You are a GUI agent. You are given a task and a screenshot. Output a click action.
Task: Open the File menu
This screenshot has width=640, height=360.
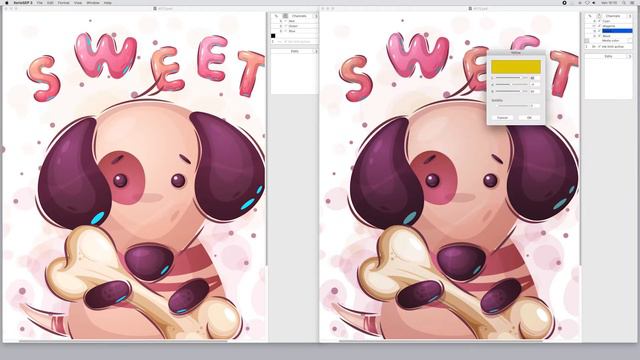tap(40, 2)
